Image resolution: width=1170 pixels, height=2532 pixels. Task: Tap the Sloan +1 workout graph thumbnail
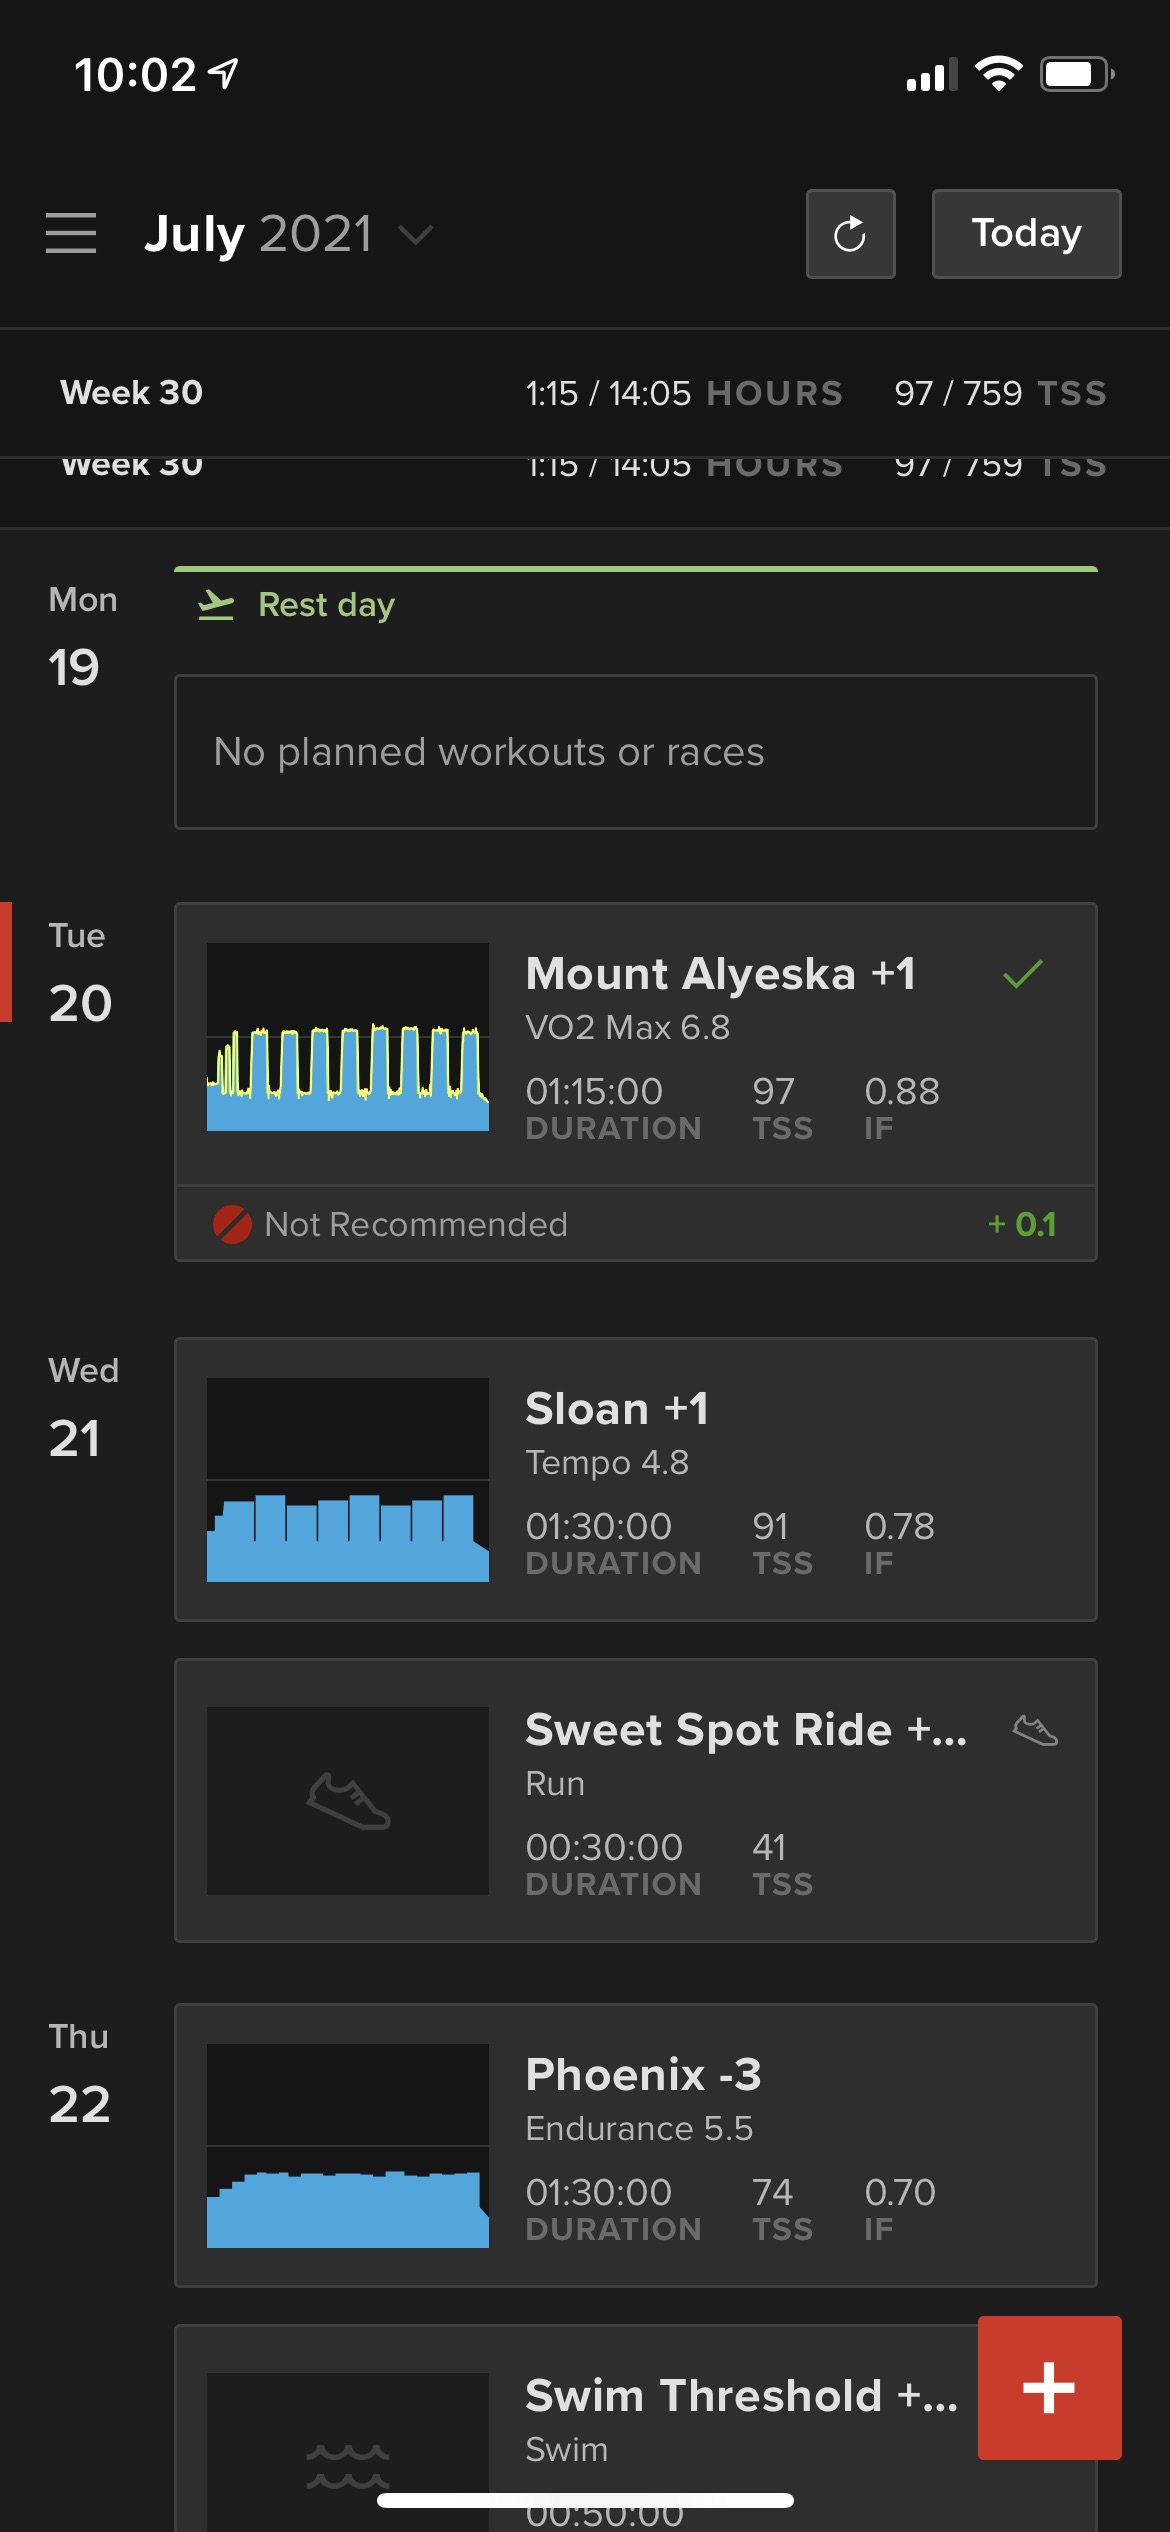347,1479
